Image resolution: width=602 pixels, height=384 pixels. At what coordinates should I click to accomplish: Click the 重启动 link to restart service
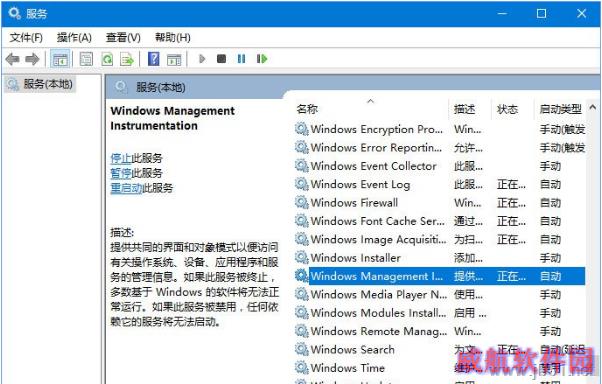click(126, 188)
